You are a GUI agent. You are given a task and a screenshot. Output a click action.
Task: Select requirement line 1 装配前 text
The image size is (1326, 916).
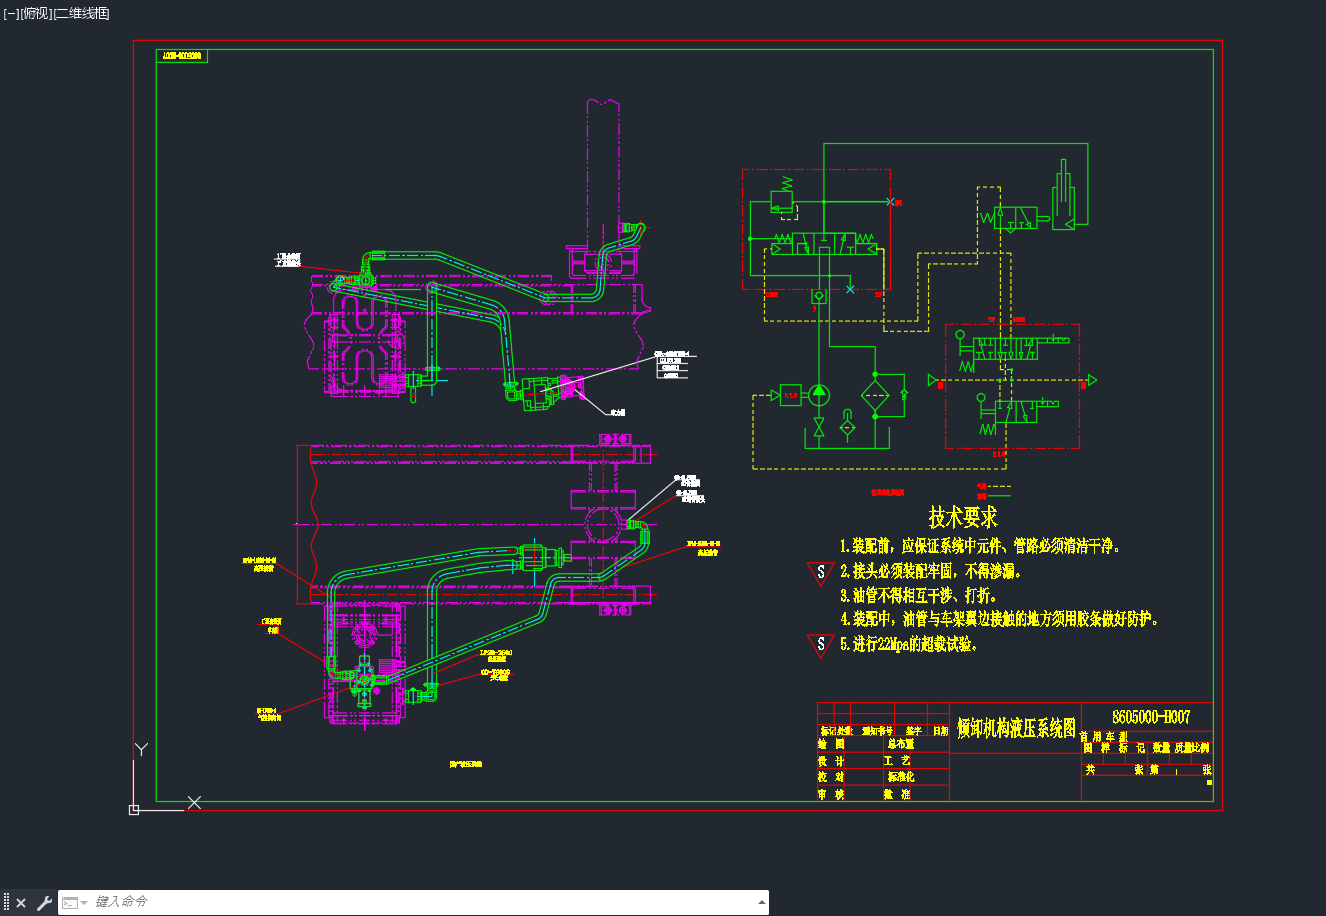[x=981, y=546]
